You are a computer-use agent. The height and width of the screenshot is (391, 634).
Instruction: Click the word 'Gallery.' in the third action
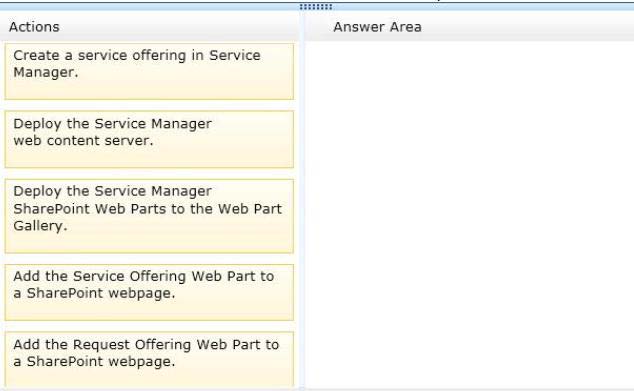(40, 226)
